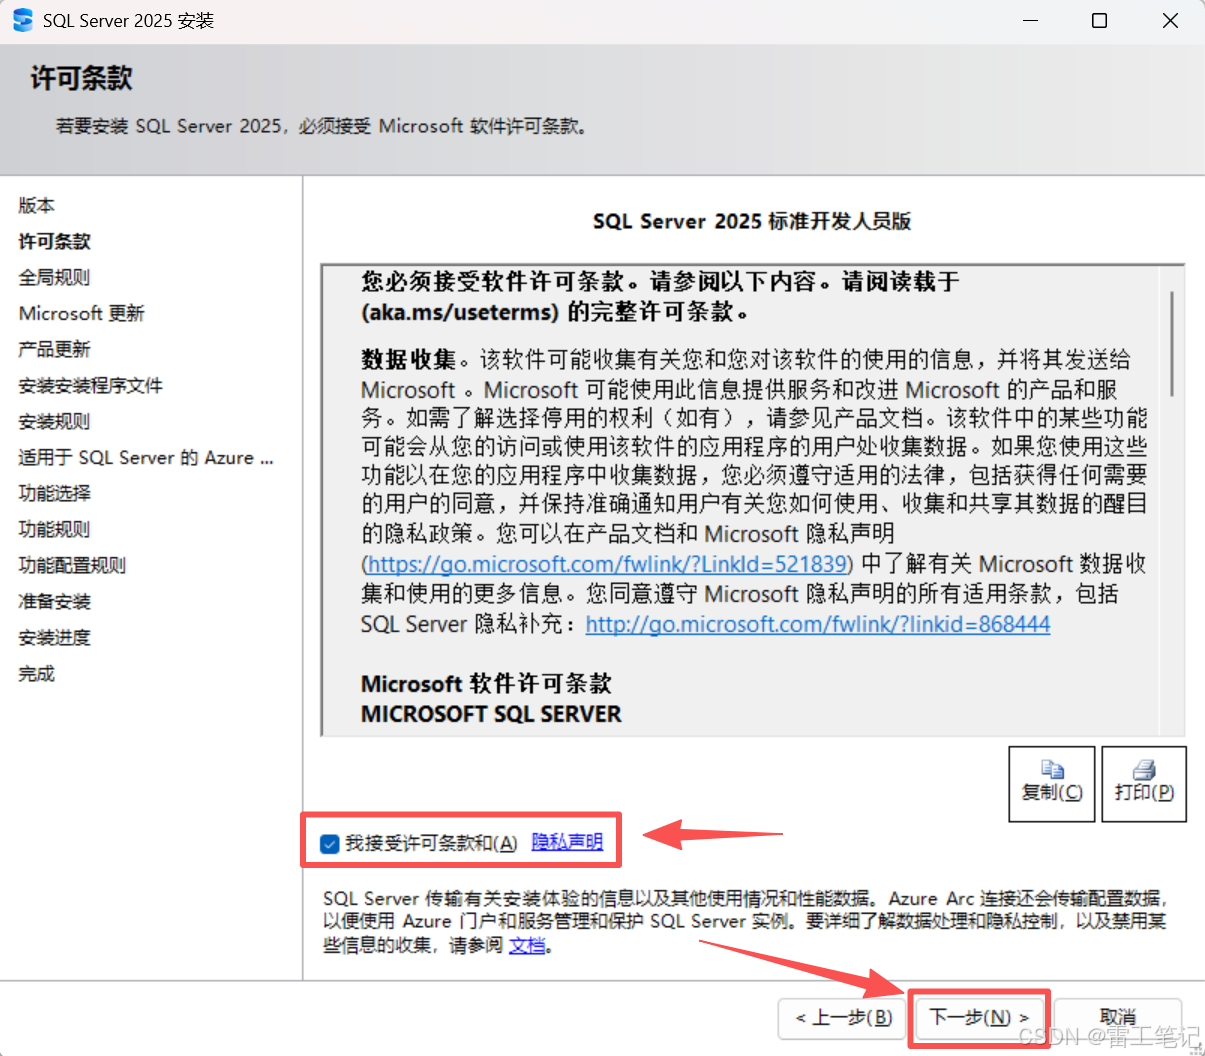The height and width of the screenshot is (1056, 1205).
Task: Select the Microsoft 更新 step in sidebar
Action: [82, 313]
